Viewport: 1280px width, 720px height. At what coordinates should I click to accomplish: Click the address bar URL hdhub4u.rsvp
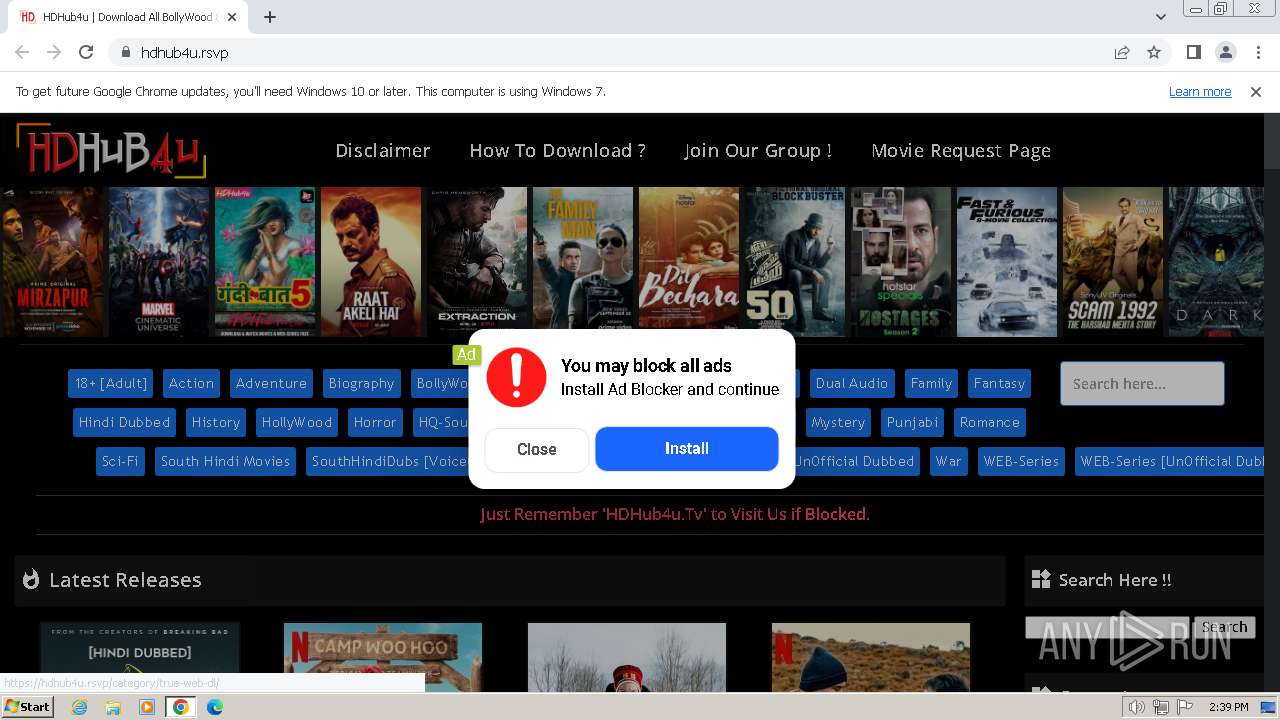pos(185,53)
